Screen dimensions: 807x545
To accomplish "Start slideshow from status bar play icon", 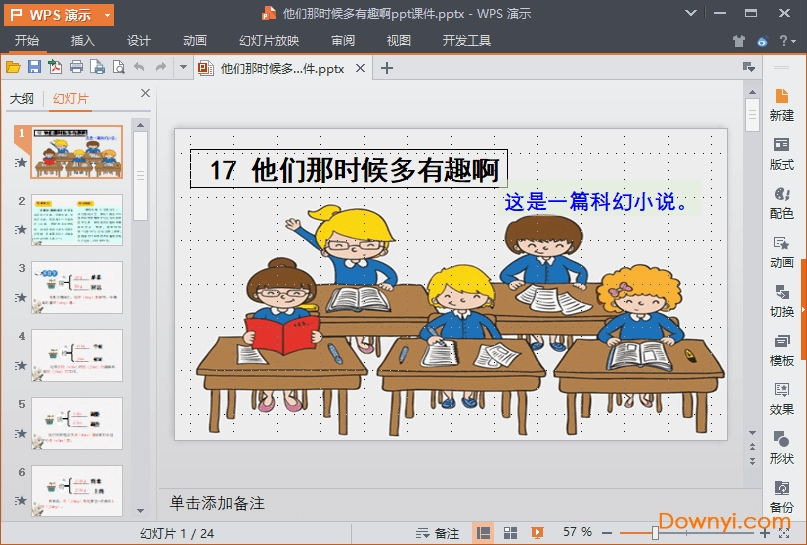I will point(537,533).
